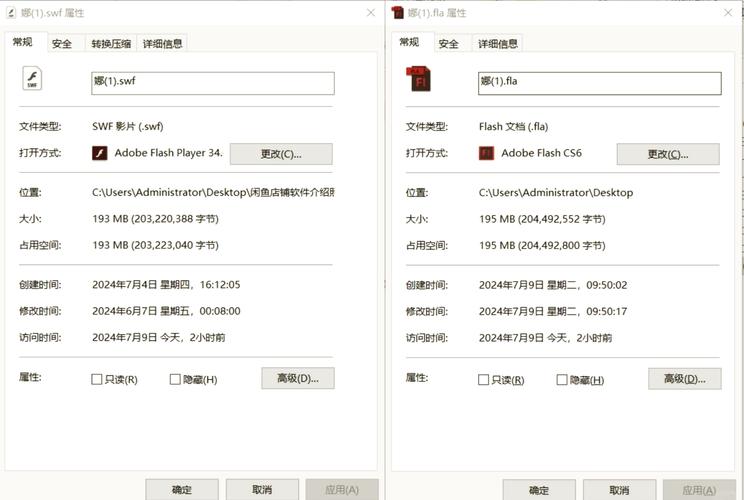Close the fla properties window
The width and height of the screenshot is (744, 500).
tap(728, 13)
